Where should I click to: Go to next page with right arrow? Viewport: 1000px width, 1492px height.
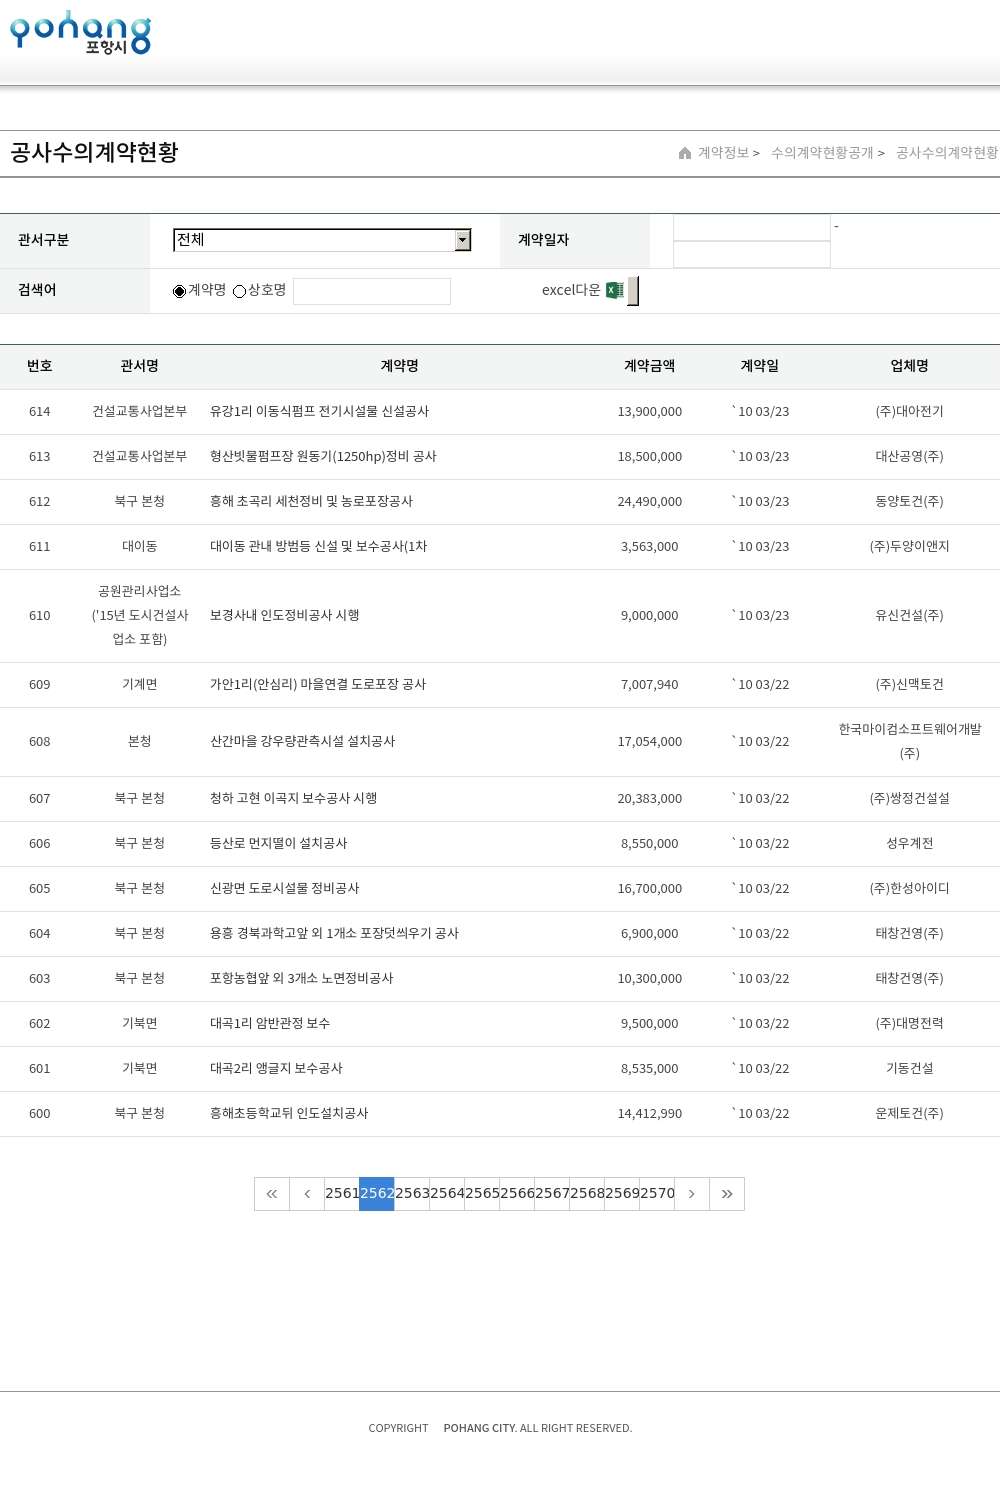point(692,1194)
